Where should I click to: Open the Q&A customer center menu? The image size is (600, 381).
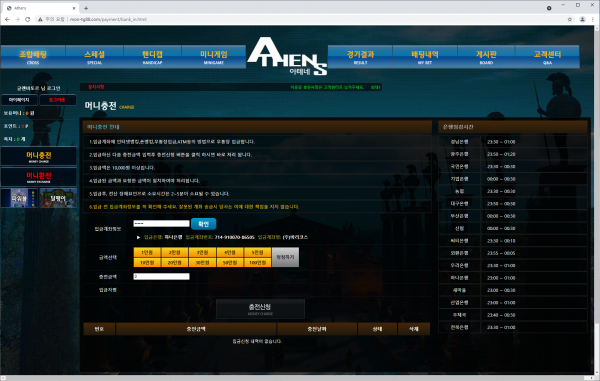(548, 57)
